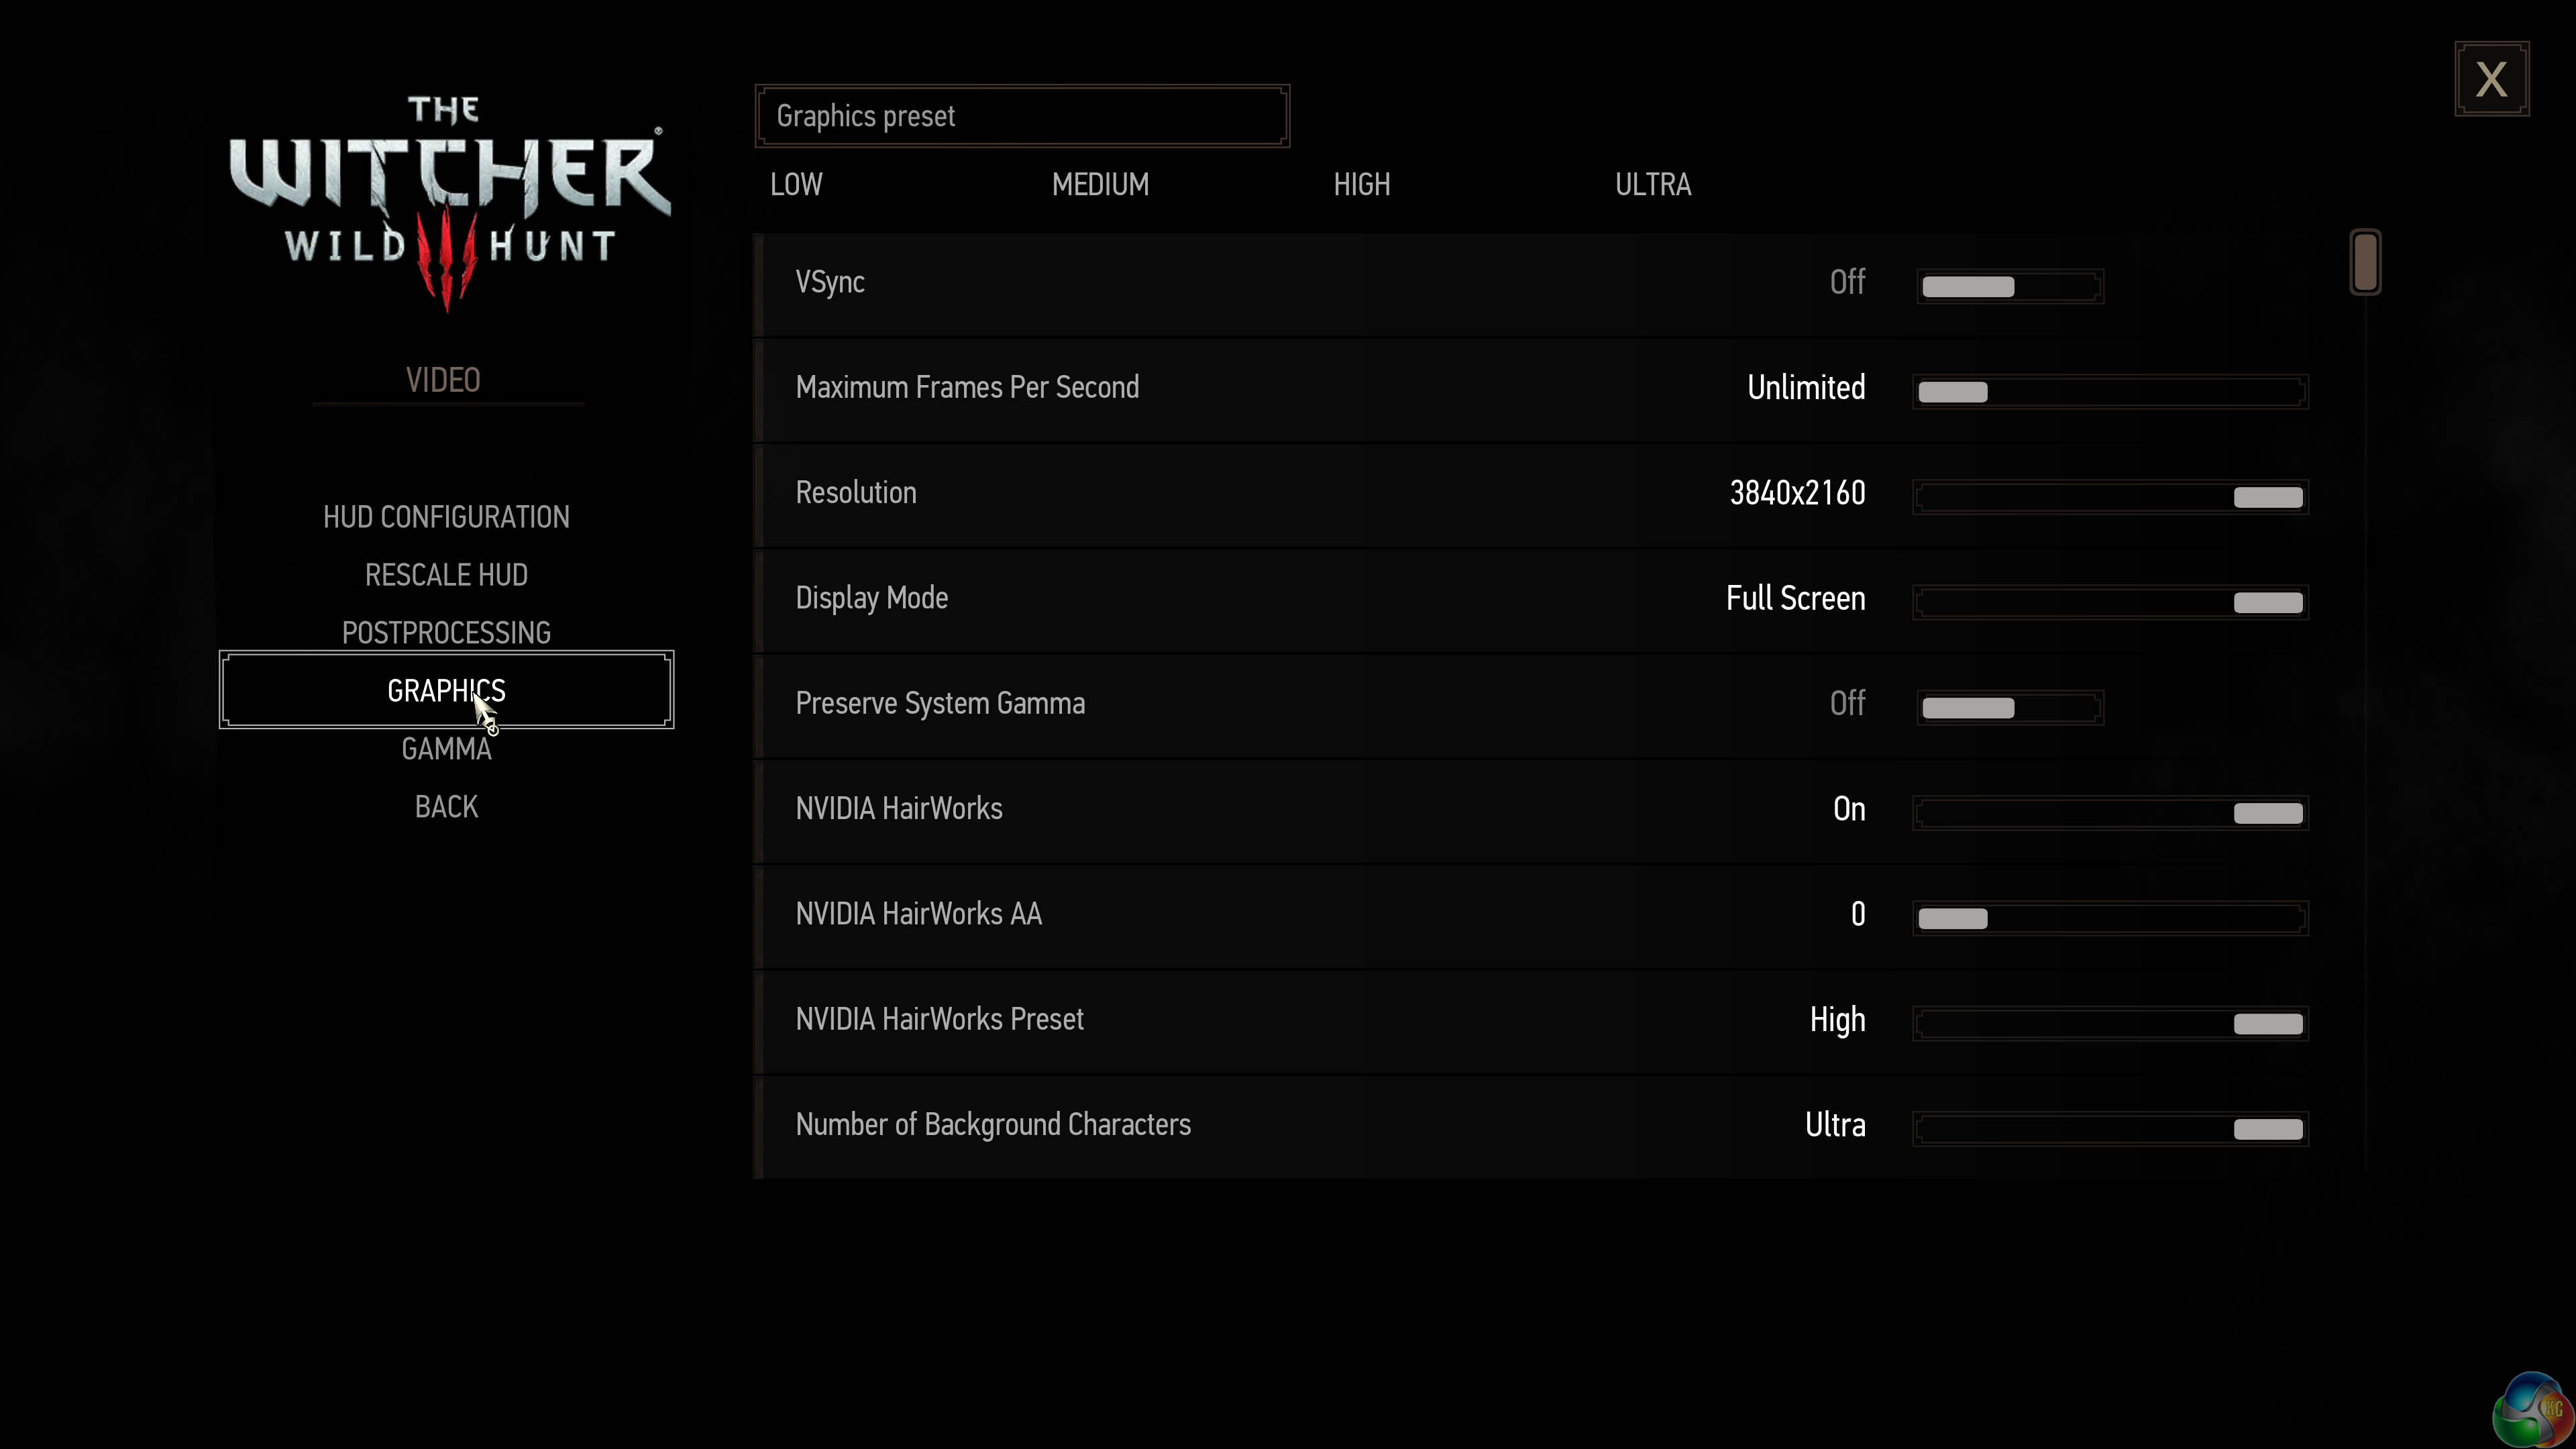This screenshot has height=1449, width=2576.
Task: Click the Resolution slider
Action: 2109,497
